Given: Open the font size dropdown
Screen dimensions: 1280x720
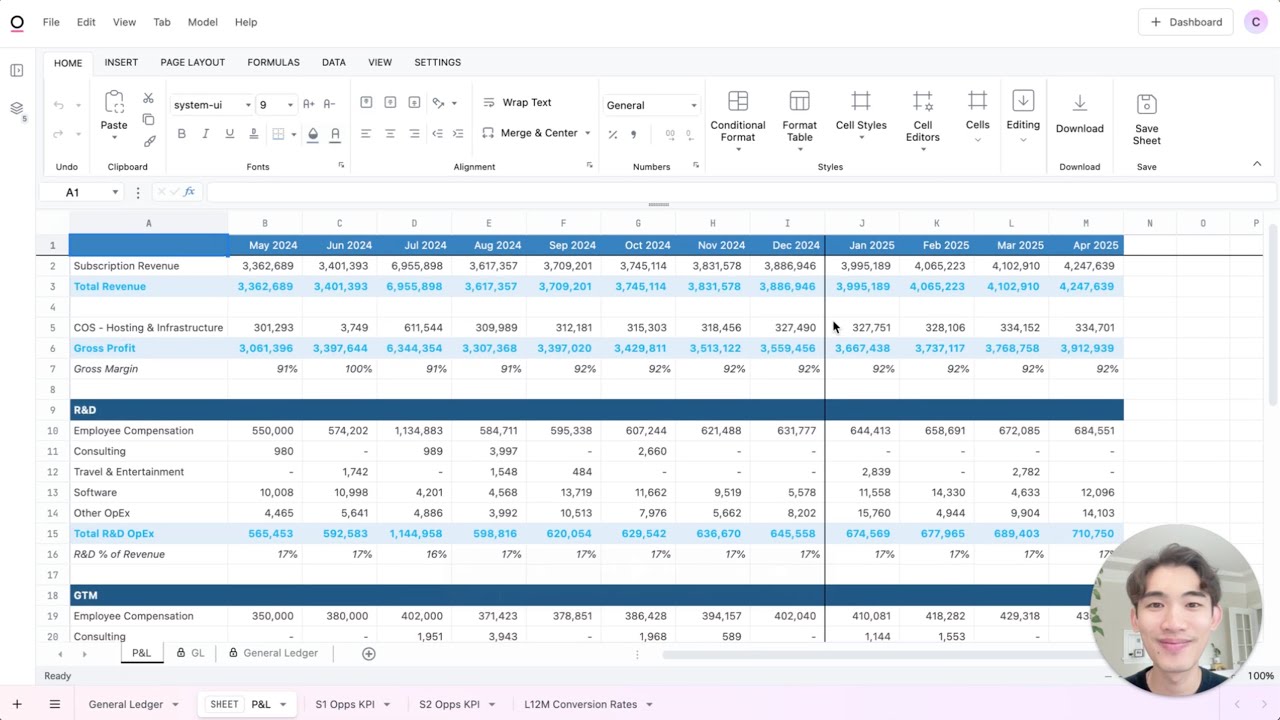Looking at the screenshot, I should click(x=276, y=105).
